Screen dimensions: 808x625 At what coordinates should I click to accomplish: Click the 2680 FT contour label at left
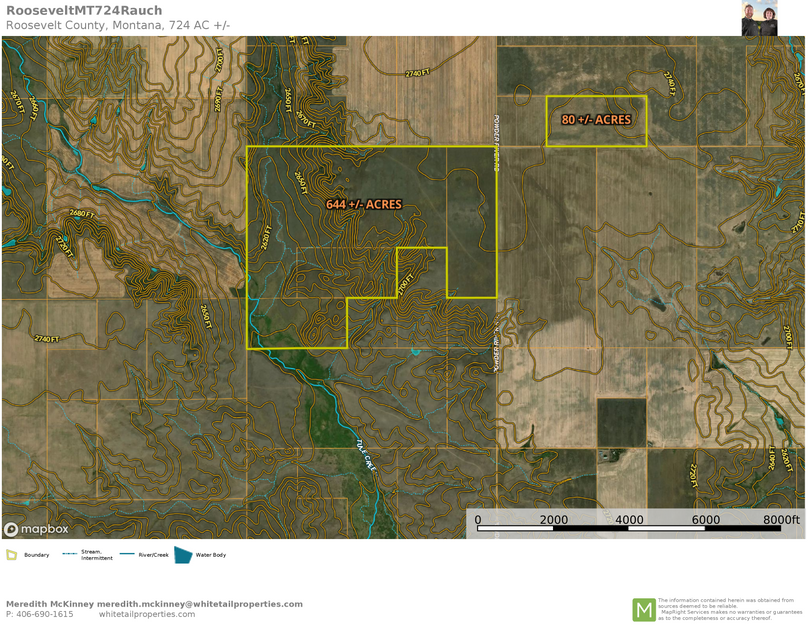pyautogui.click(x=82, y=214)
